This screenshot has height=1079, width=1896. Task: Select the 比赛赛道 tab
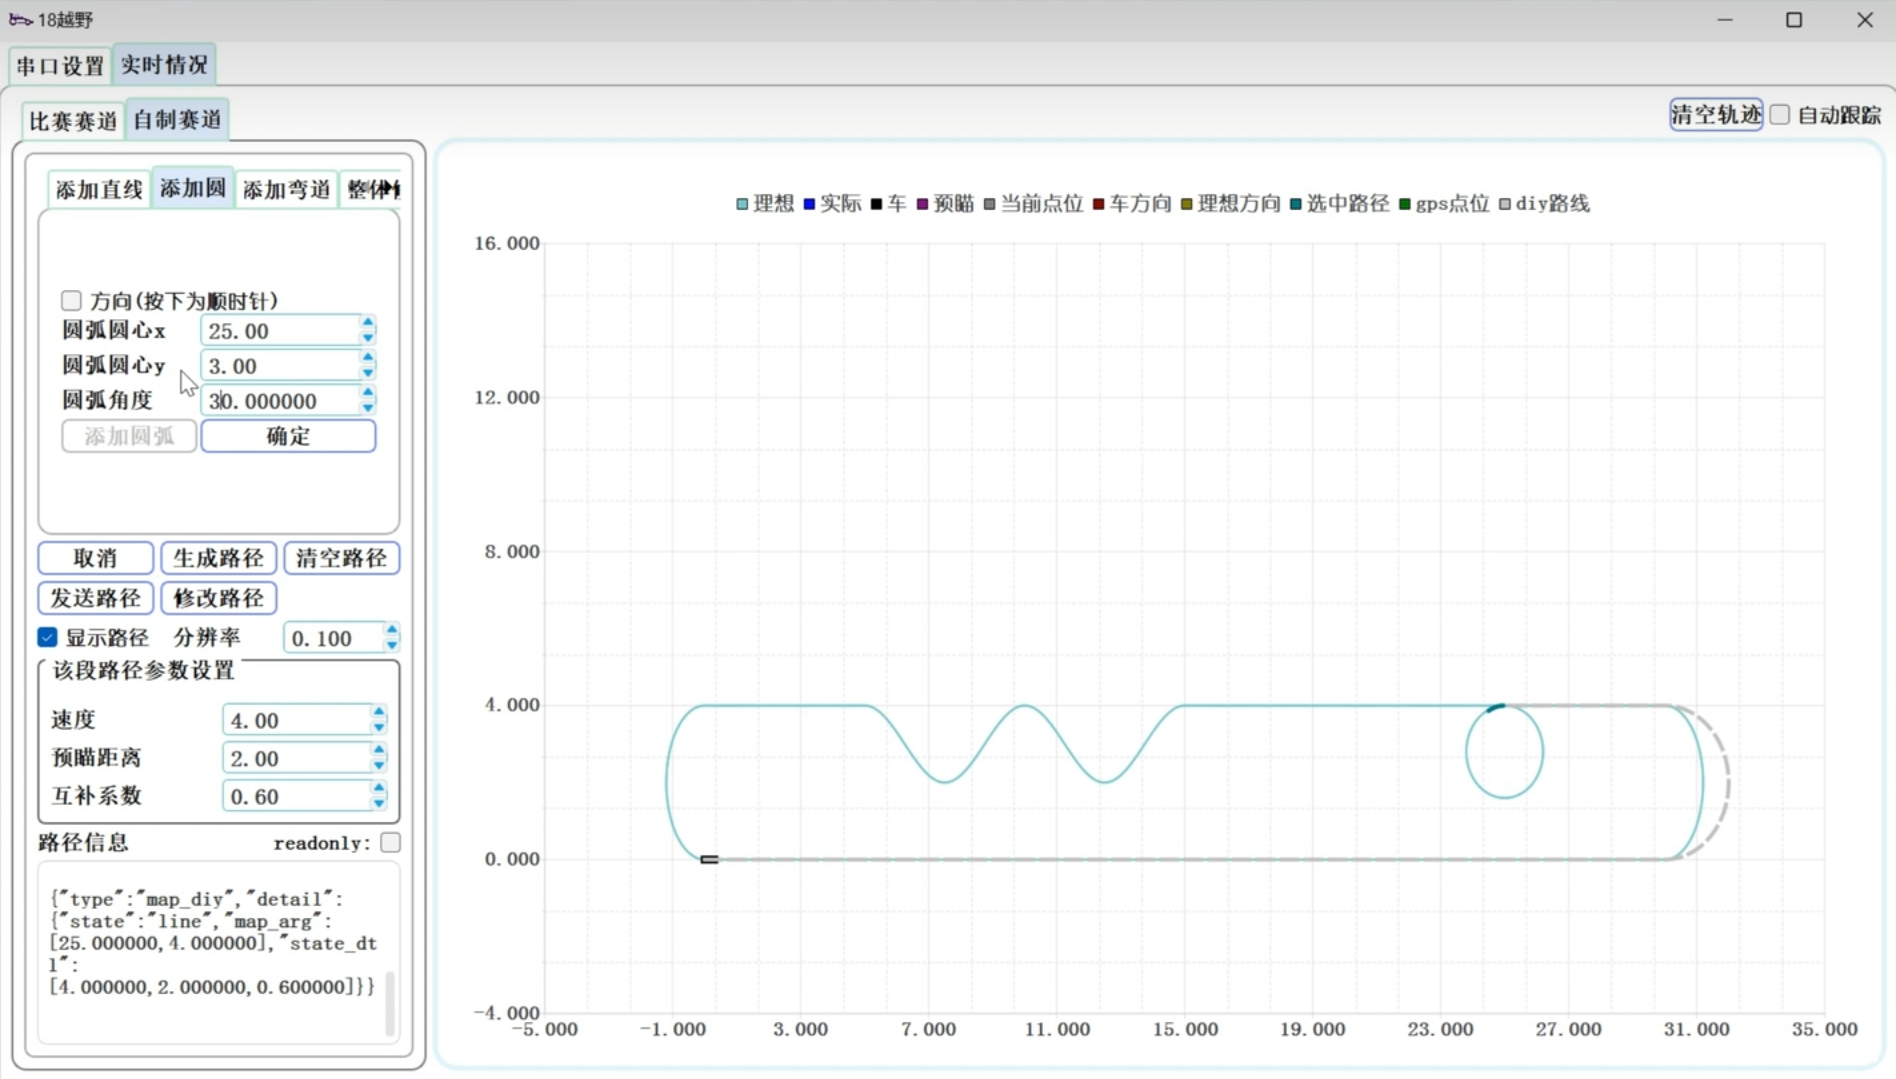coord(73,121)
